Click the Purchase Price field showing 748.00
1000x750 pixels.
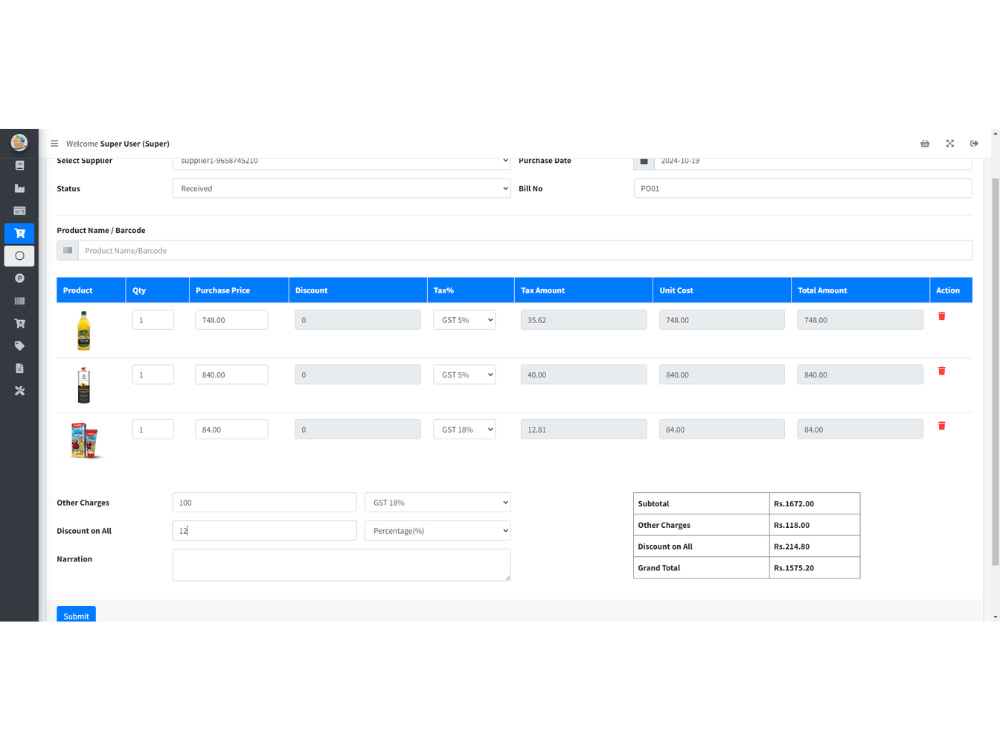(x=232, y=320)
